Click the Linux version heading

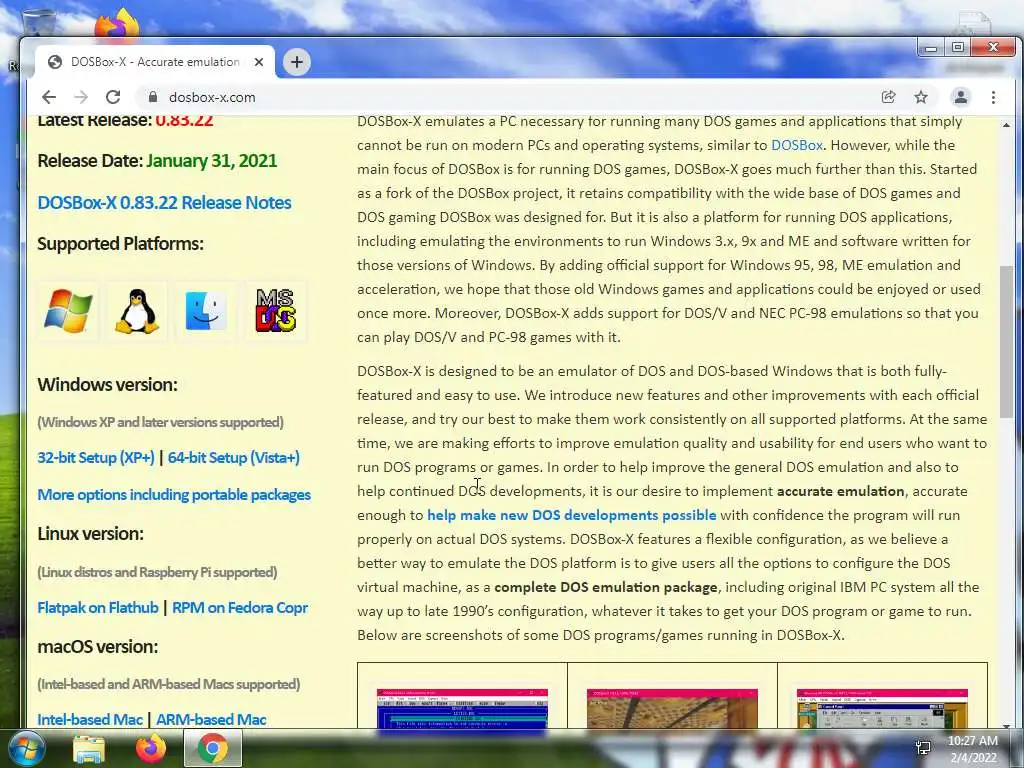click(x=90, y=534)
